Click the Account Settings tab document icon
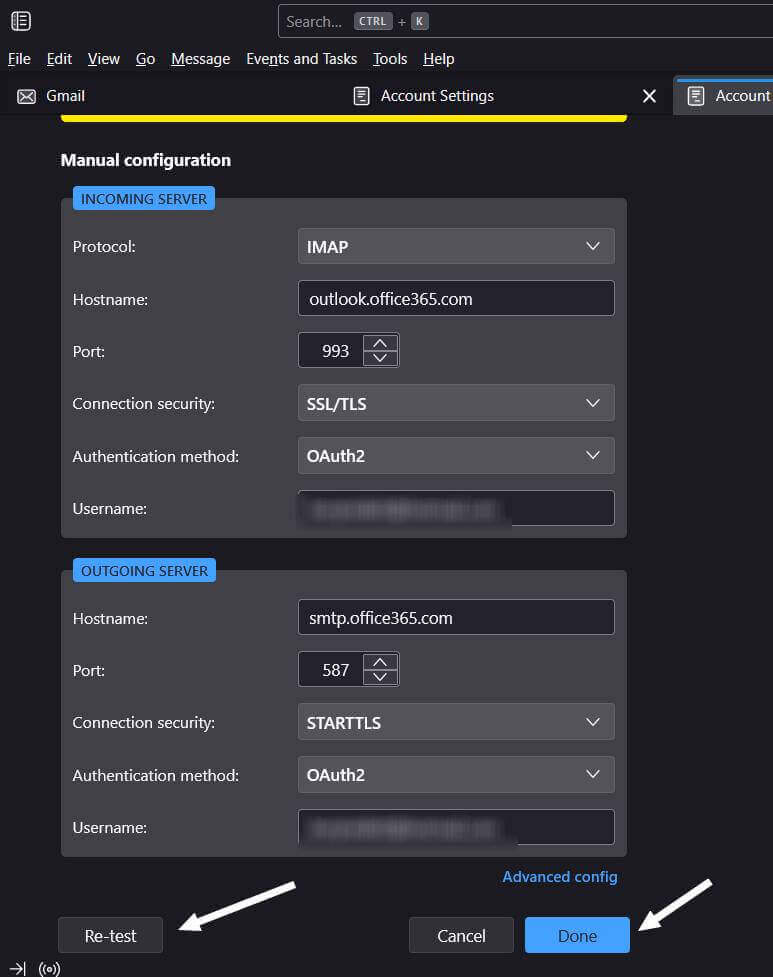The height and width of the screenshot is (977, 773). click(x=361, y=96)
